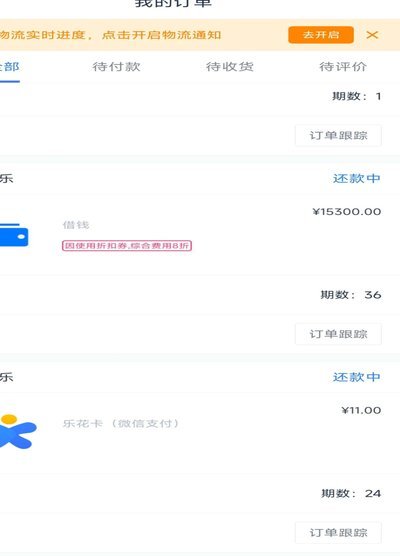Tap the 还款中 status of 乐花卡 order

(356, 377)
